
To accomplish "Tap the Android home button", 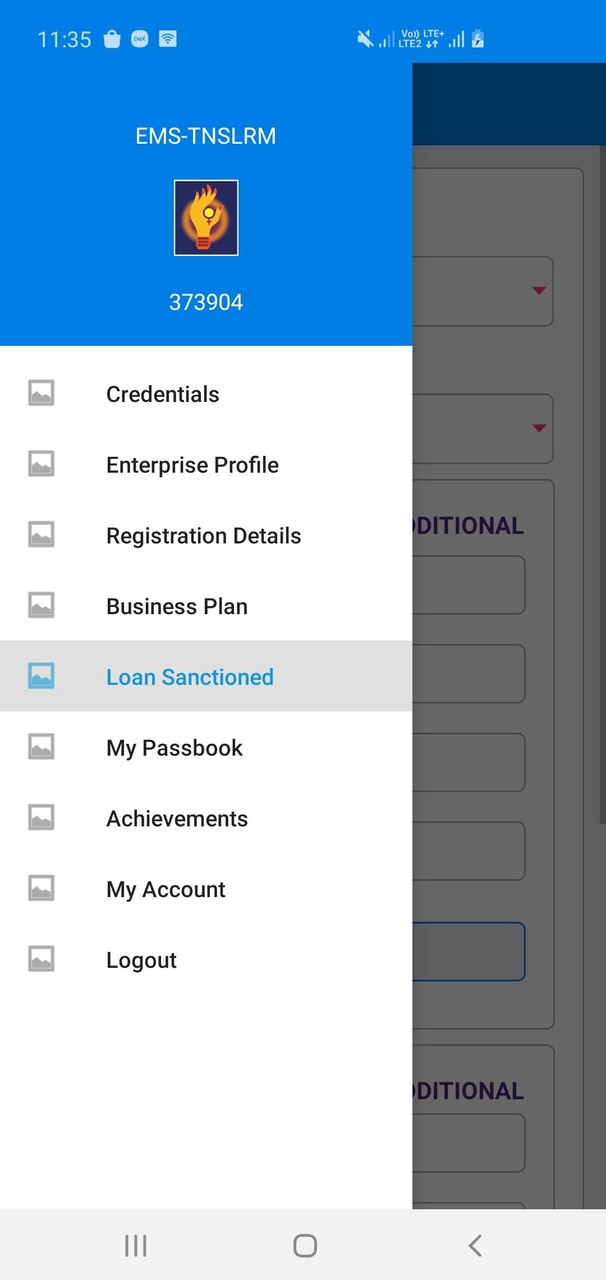I will click(304, 1245).
